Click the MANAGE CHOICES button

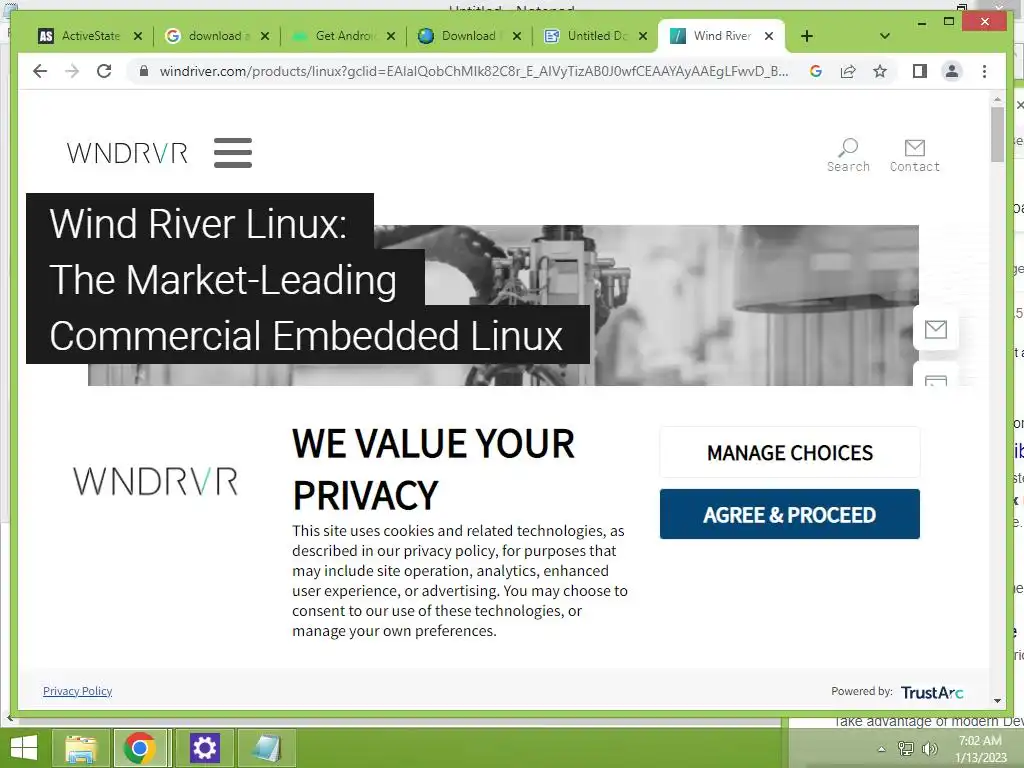point(790,453)
